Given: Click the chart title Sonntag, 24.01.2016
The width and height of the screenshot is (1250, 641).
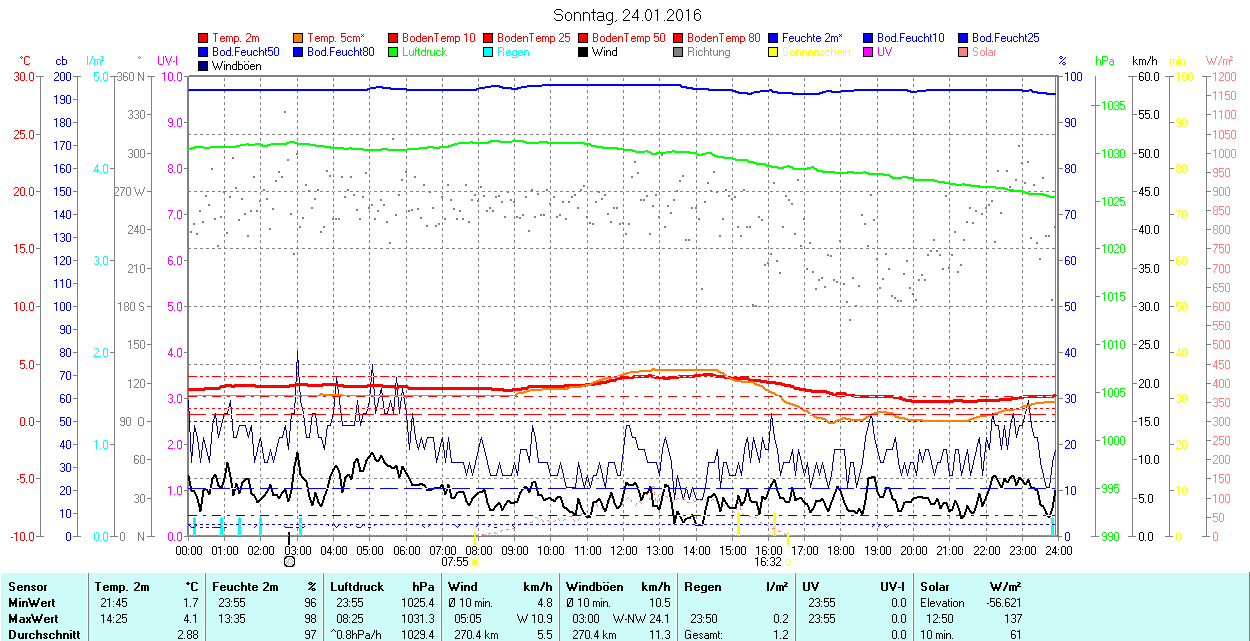Looking at the screenshot, I should coord(627,15).
